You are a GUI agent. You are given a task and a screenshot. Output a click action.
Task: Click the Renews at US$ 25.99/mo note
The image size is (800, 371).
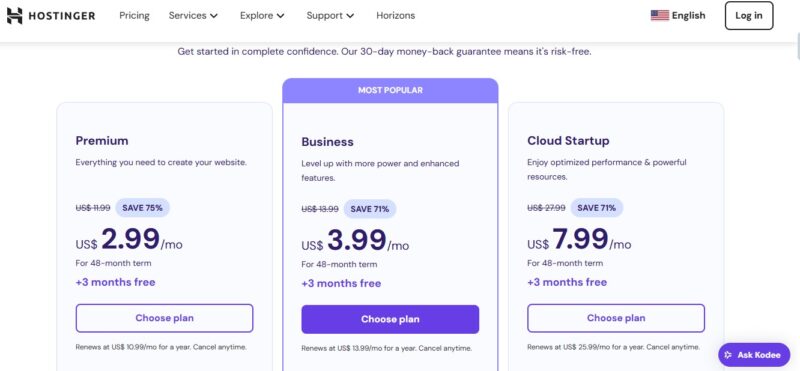tap(613, 347)
